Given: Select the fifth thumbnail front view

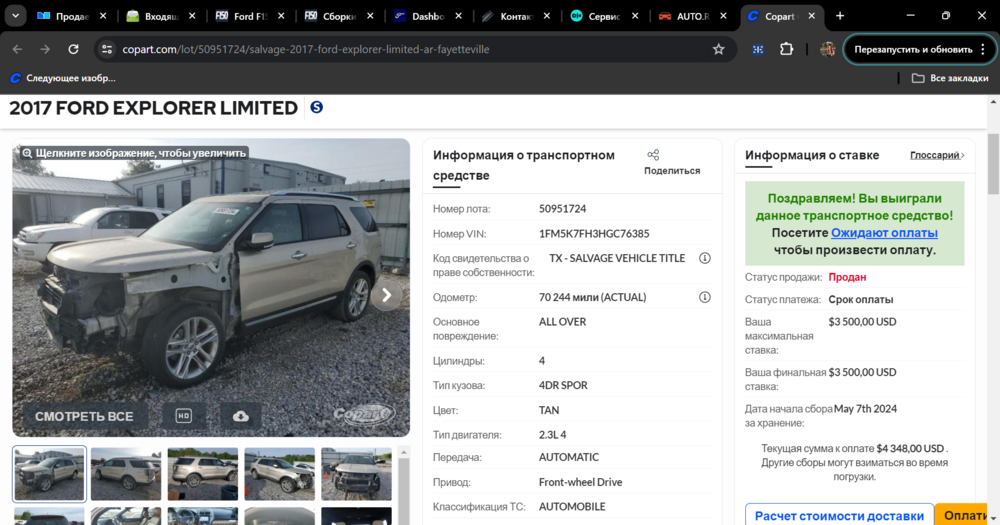Looking at the screenshot, I should point(357,474).
